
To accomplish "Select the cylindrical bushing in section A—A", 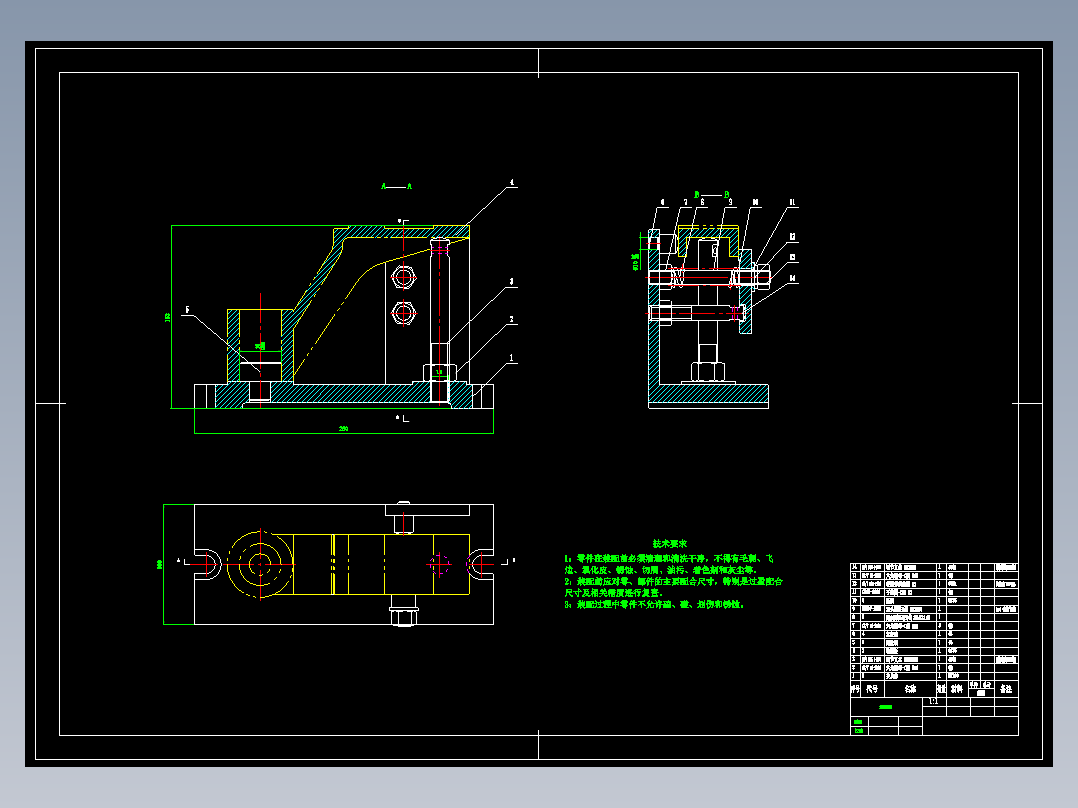I will [x=260, y=346].
